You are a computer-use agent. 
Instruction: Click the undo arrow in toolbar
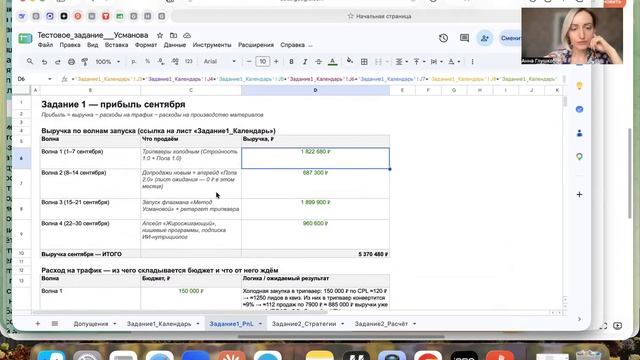(44, 62)
